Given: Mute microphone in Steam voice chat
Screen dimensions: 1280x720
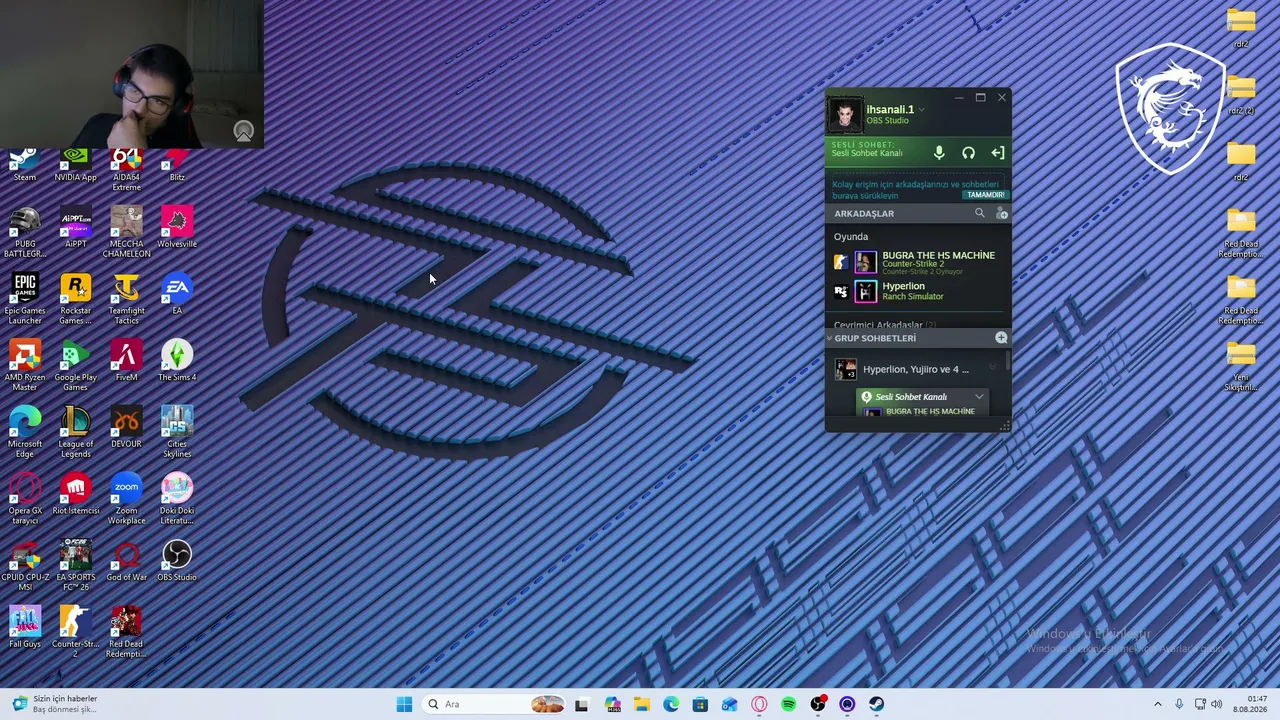Looking at the screenshot, I should 938,152.
